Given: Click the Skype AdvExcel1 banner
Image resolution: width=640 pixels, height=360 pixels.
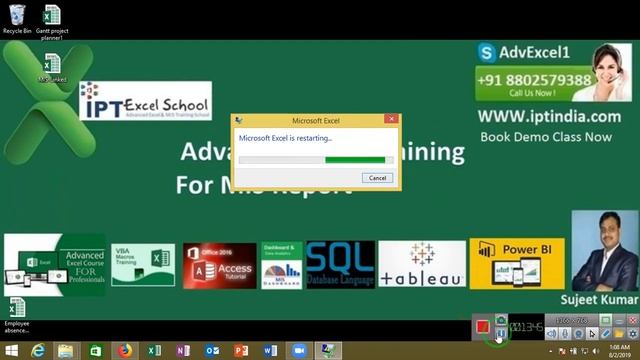Looking at the screenshot, I should coord(524,53).
